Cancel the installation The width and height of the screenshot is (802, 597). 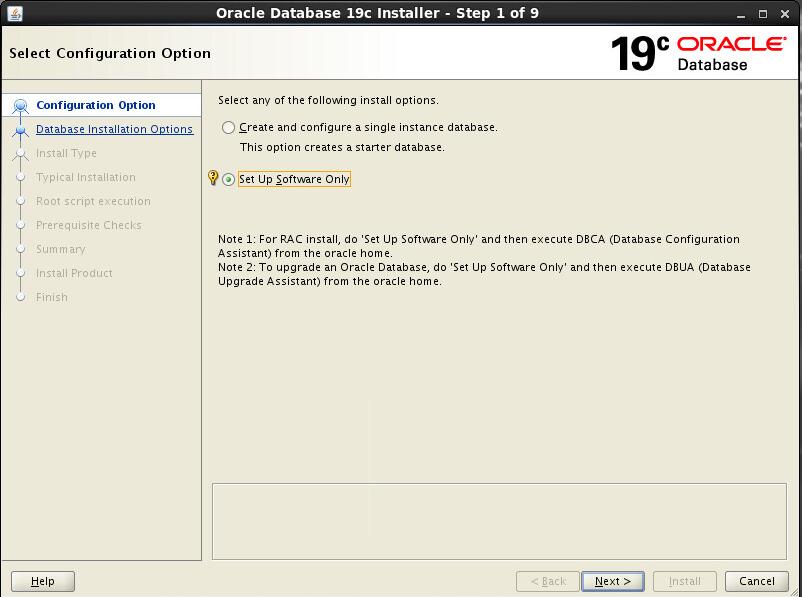tap(756, 581)
